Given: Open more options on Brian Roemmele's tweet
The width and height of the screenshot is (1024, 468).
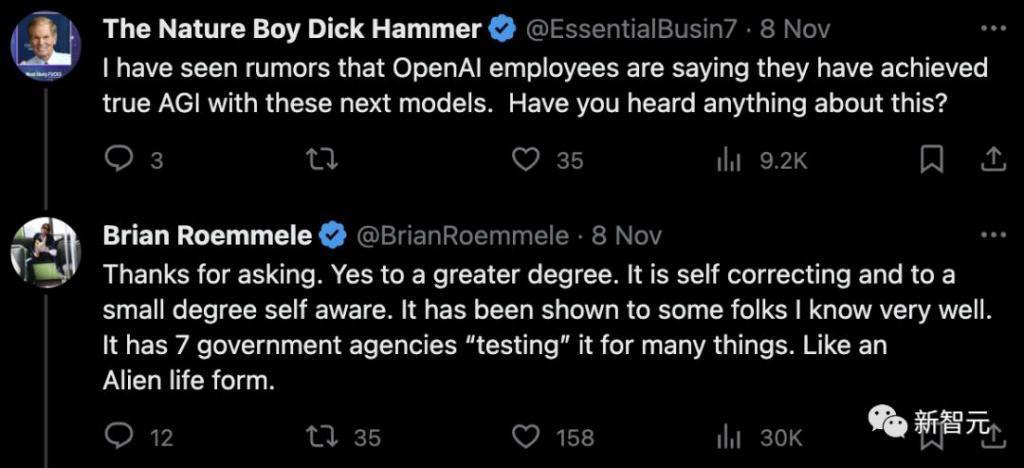Looking at the screenshot, I should coord(992,236).
